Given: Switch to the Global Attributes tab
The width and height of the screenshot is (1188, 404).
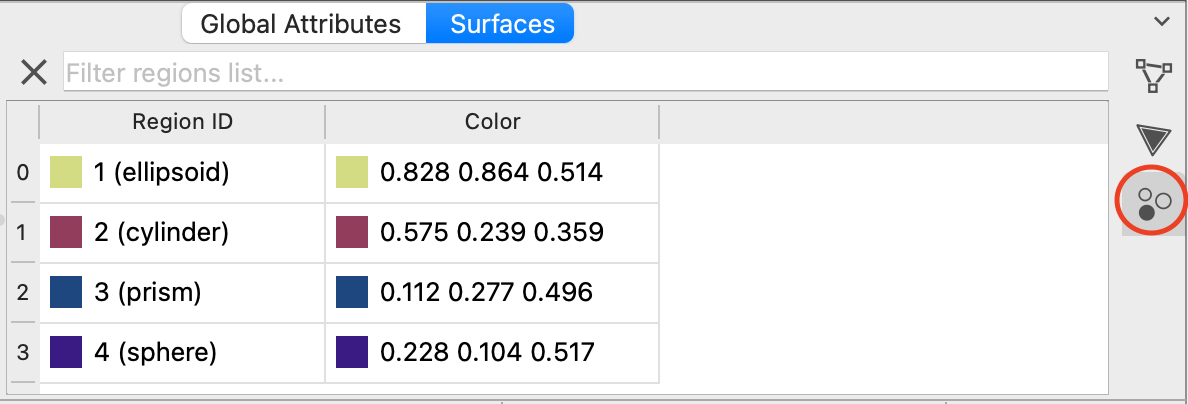Looking at the screenshot, I should click(x=301, y=24).
